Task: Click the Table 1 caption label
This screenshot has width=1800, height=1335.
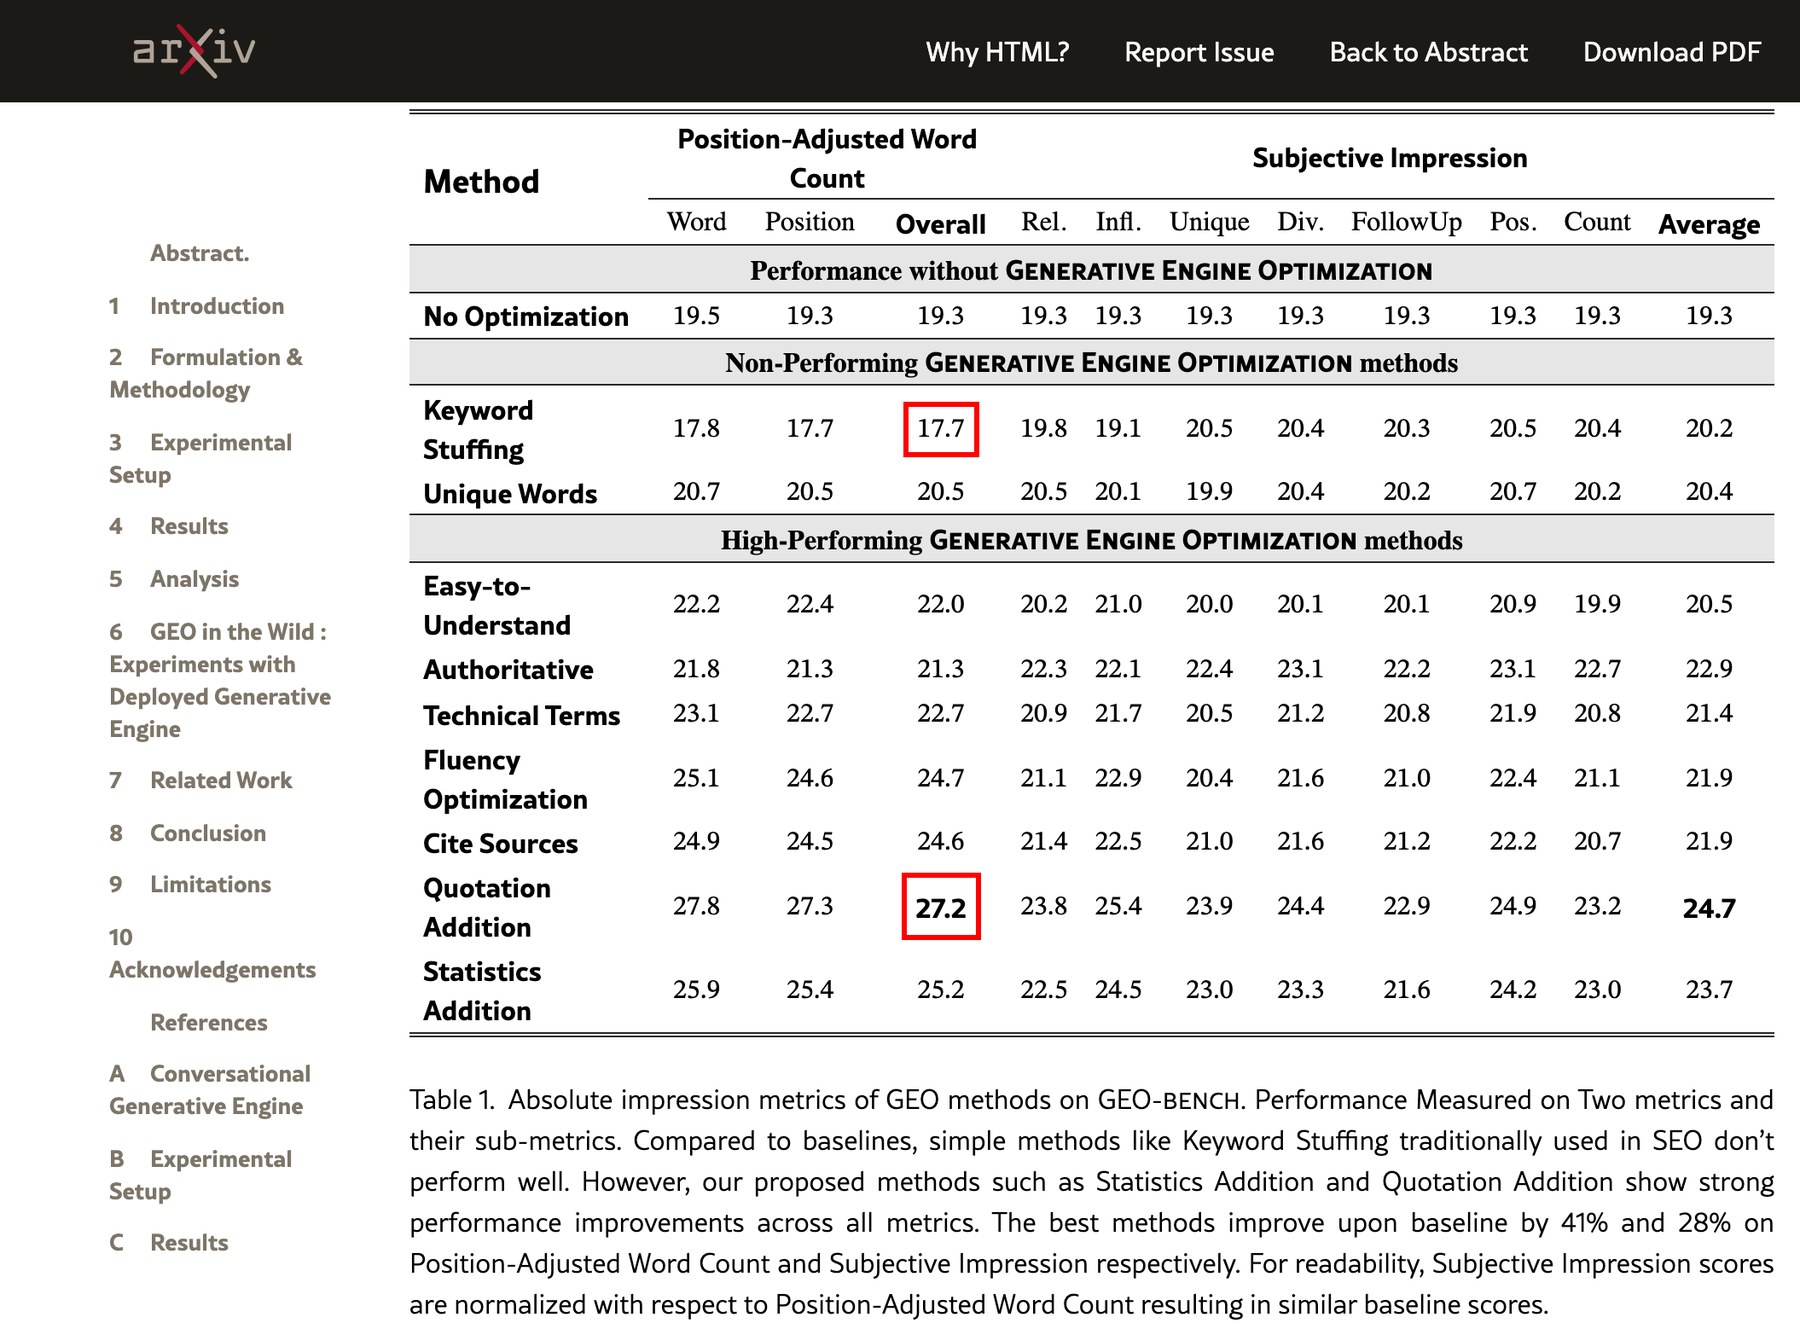Action: tap(452, 1100)
